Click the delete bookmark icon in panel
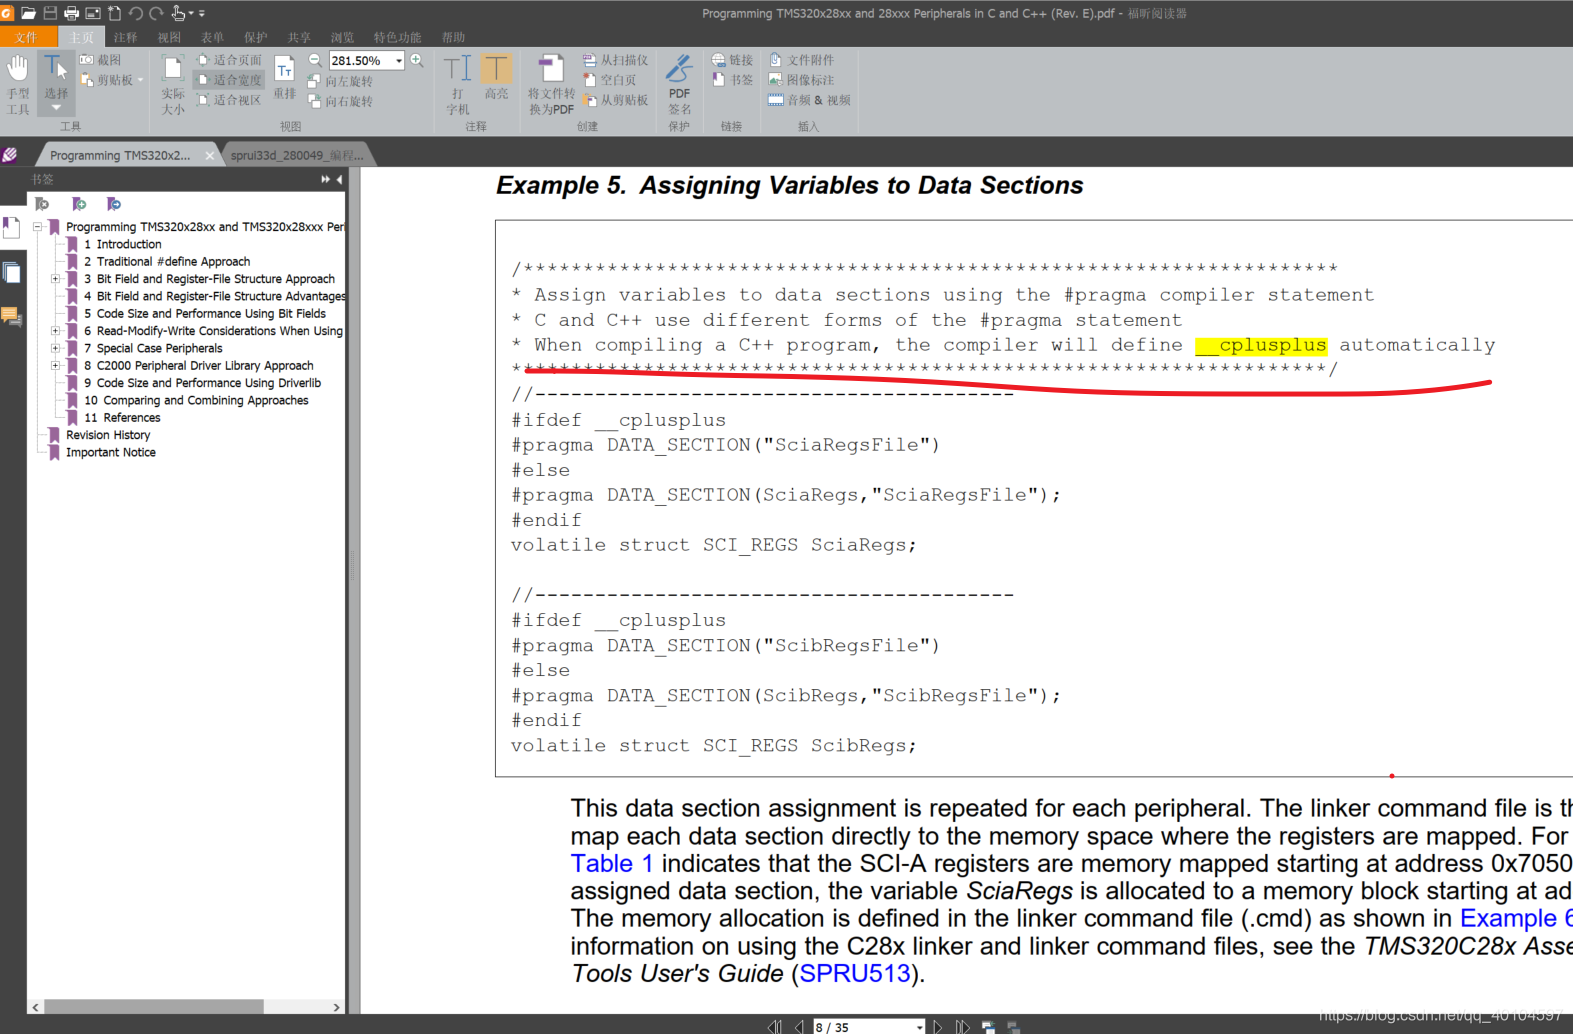This screenshot has height=1034, width=1573. 42,204
